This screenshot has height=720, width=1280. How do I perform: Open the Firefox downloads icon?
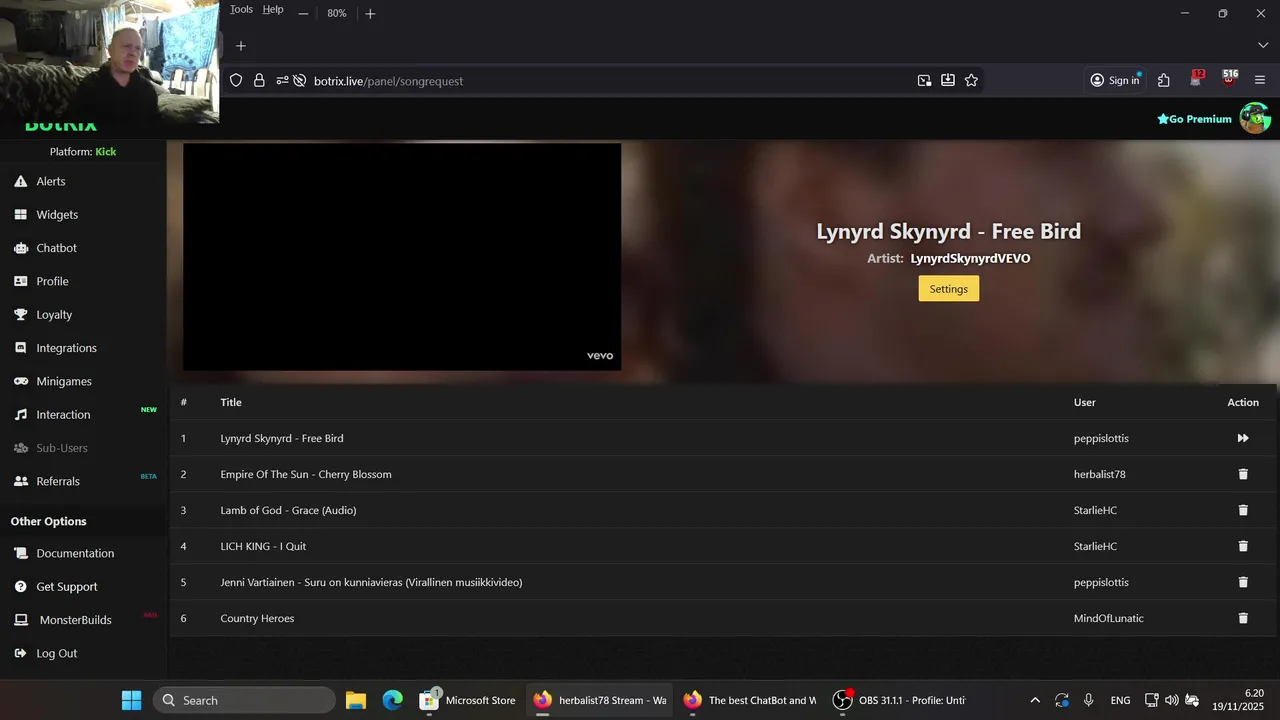(x=947, y=81)
